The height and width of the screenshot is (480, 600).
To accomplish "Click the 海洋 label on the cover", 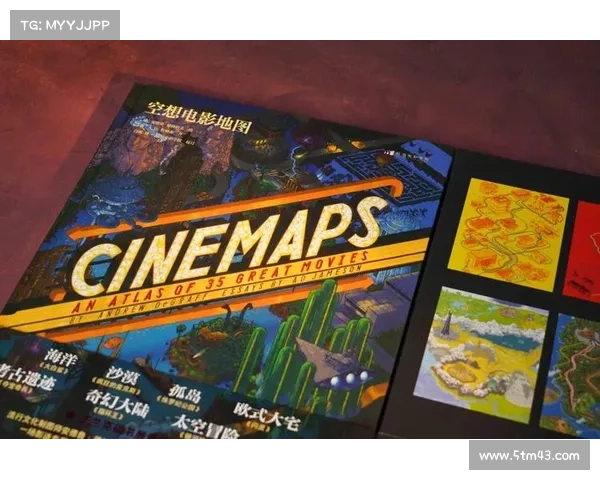I will (x=61, y=356).
